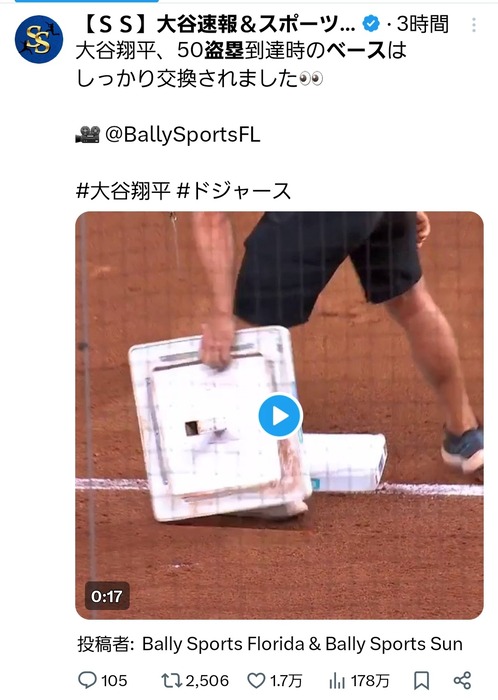Open hashtag #ドジャース
The height and width of the screenshot is (700, 498).
click(234, 191)
